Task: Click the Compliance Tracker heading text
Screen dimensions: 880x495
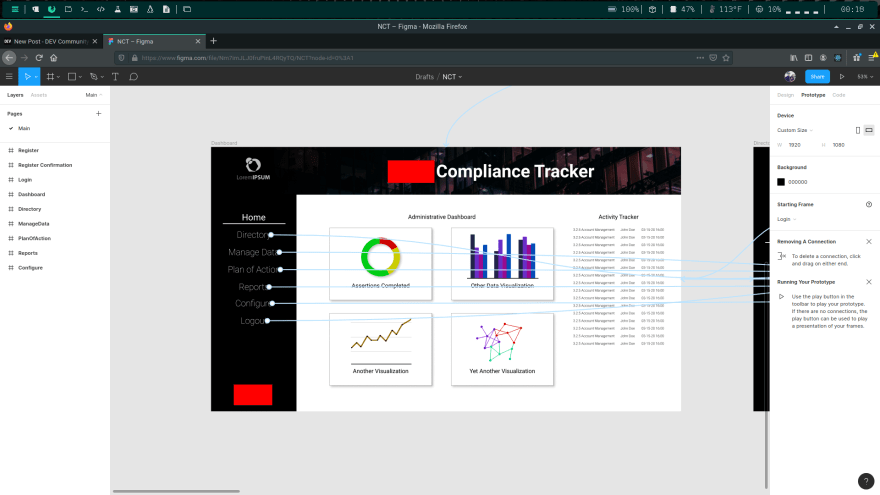Action: pyautogui.click(x=515, y=171)
